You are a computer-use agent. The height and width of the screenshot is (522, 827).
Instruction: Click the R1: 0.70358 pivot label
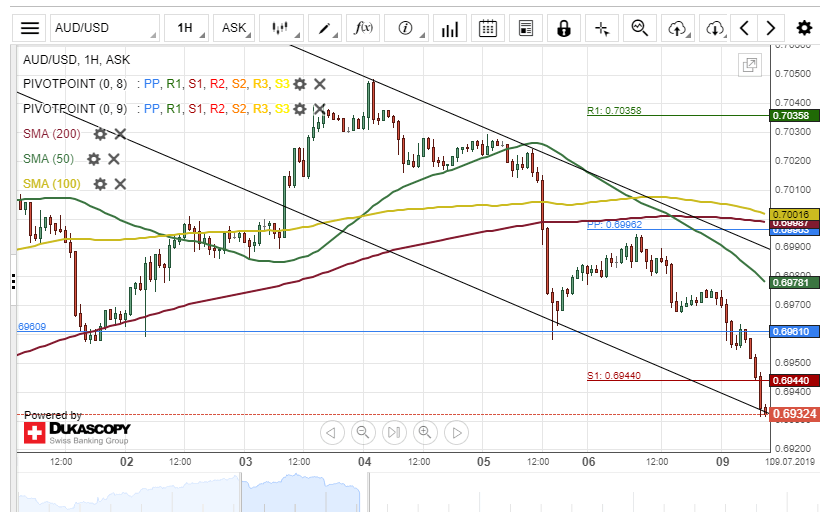point(614,111)
